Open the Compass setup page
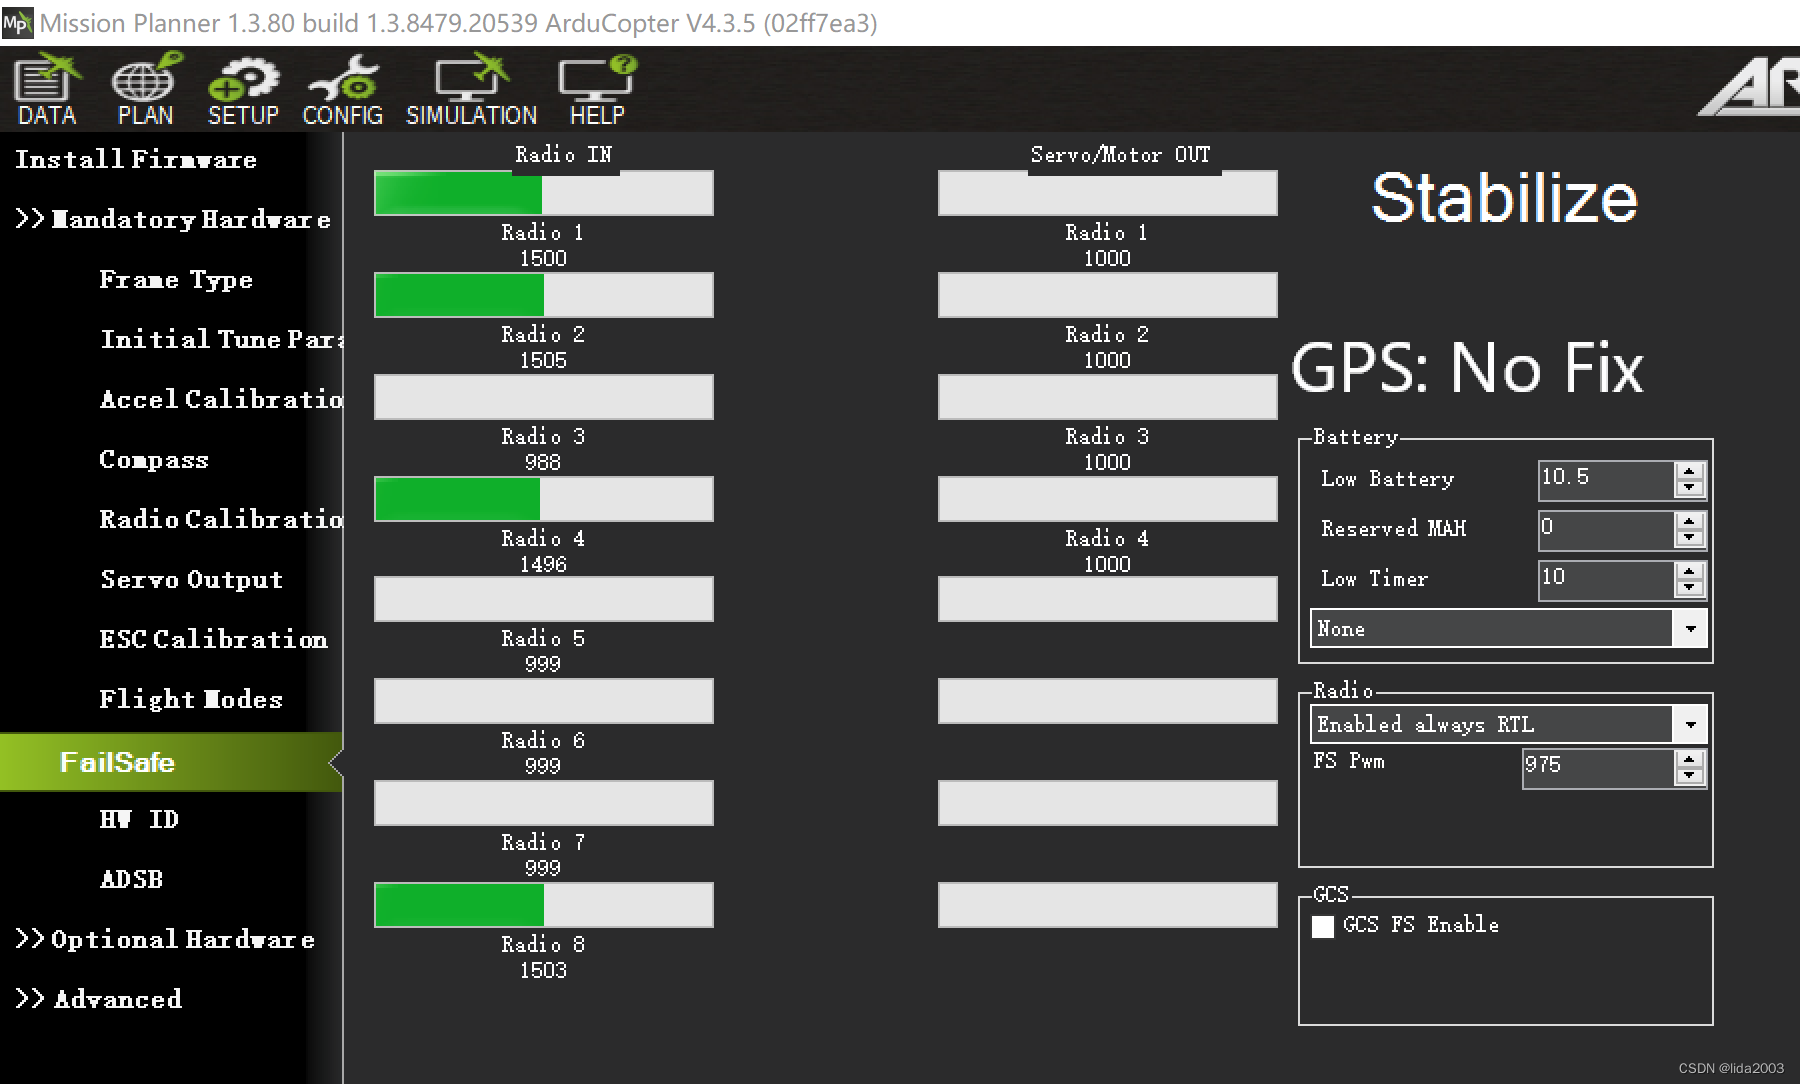 coord(154,459)
